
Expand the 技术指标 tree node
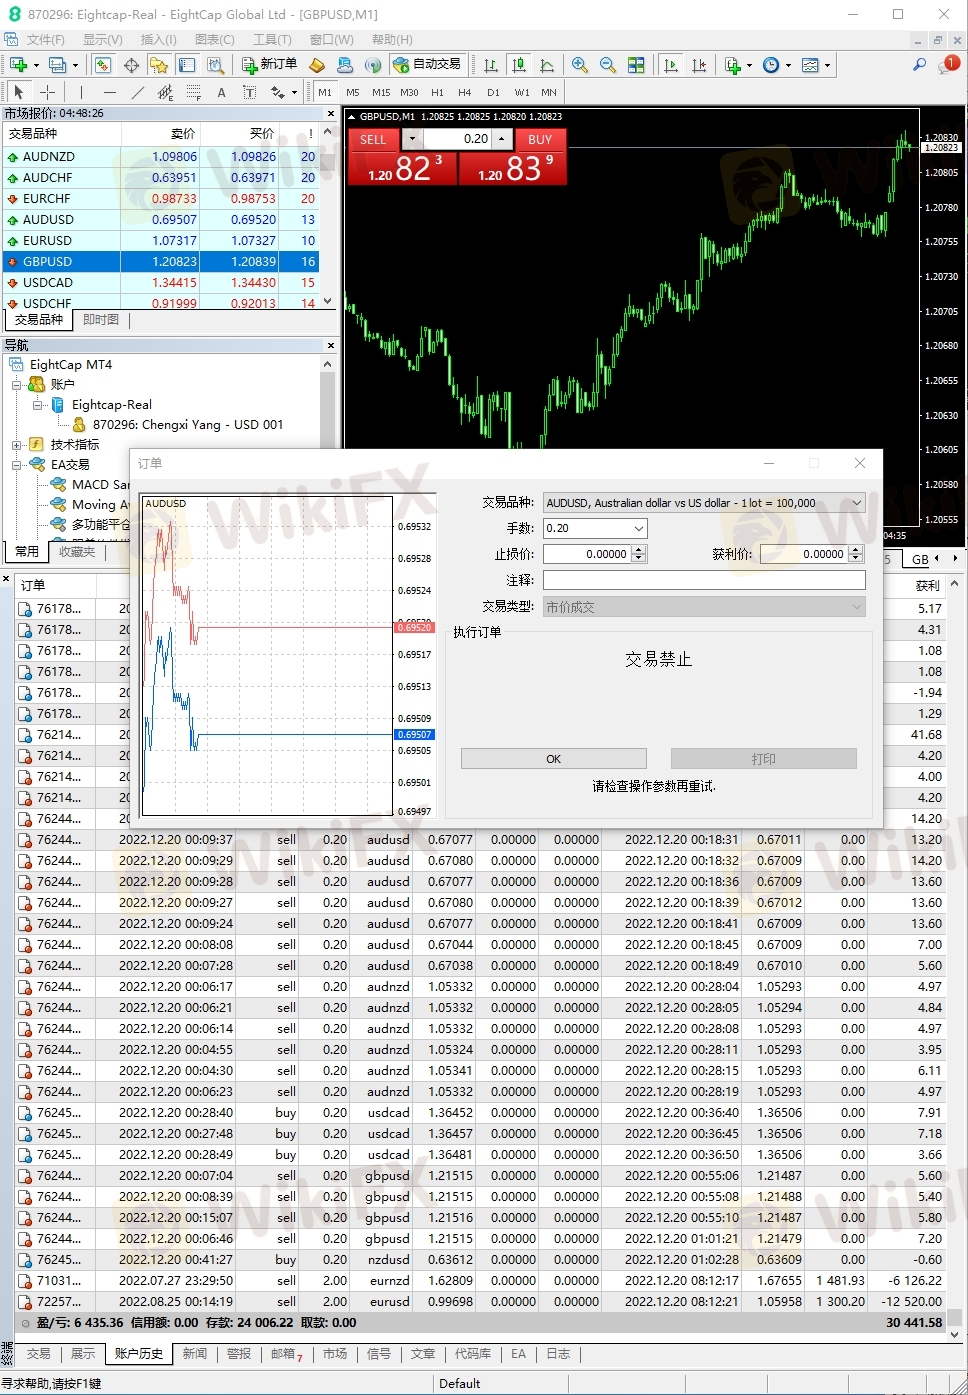click(17, 444)
